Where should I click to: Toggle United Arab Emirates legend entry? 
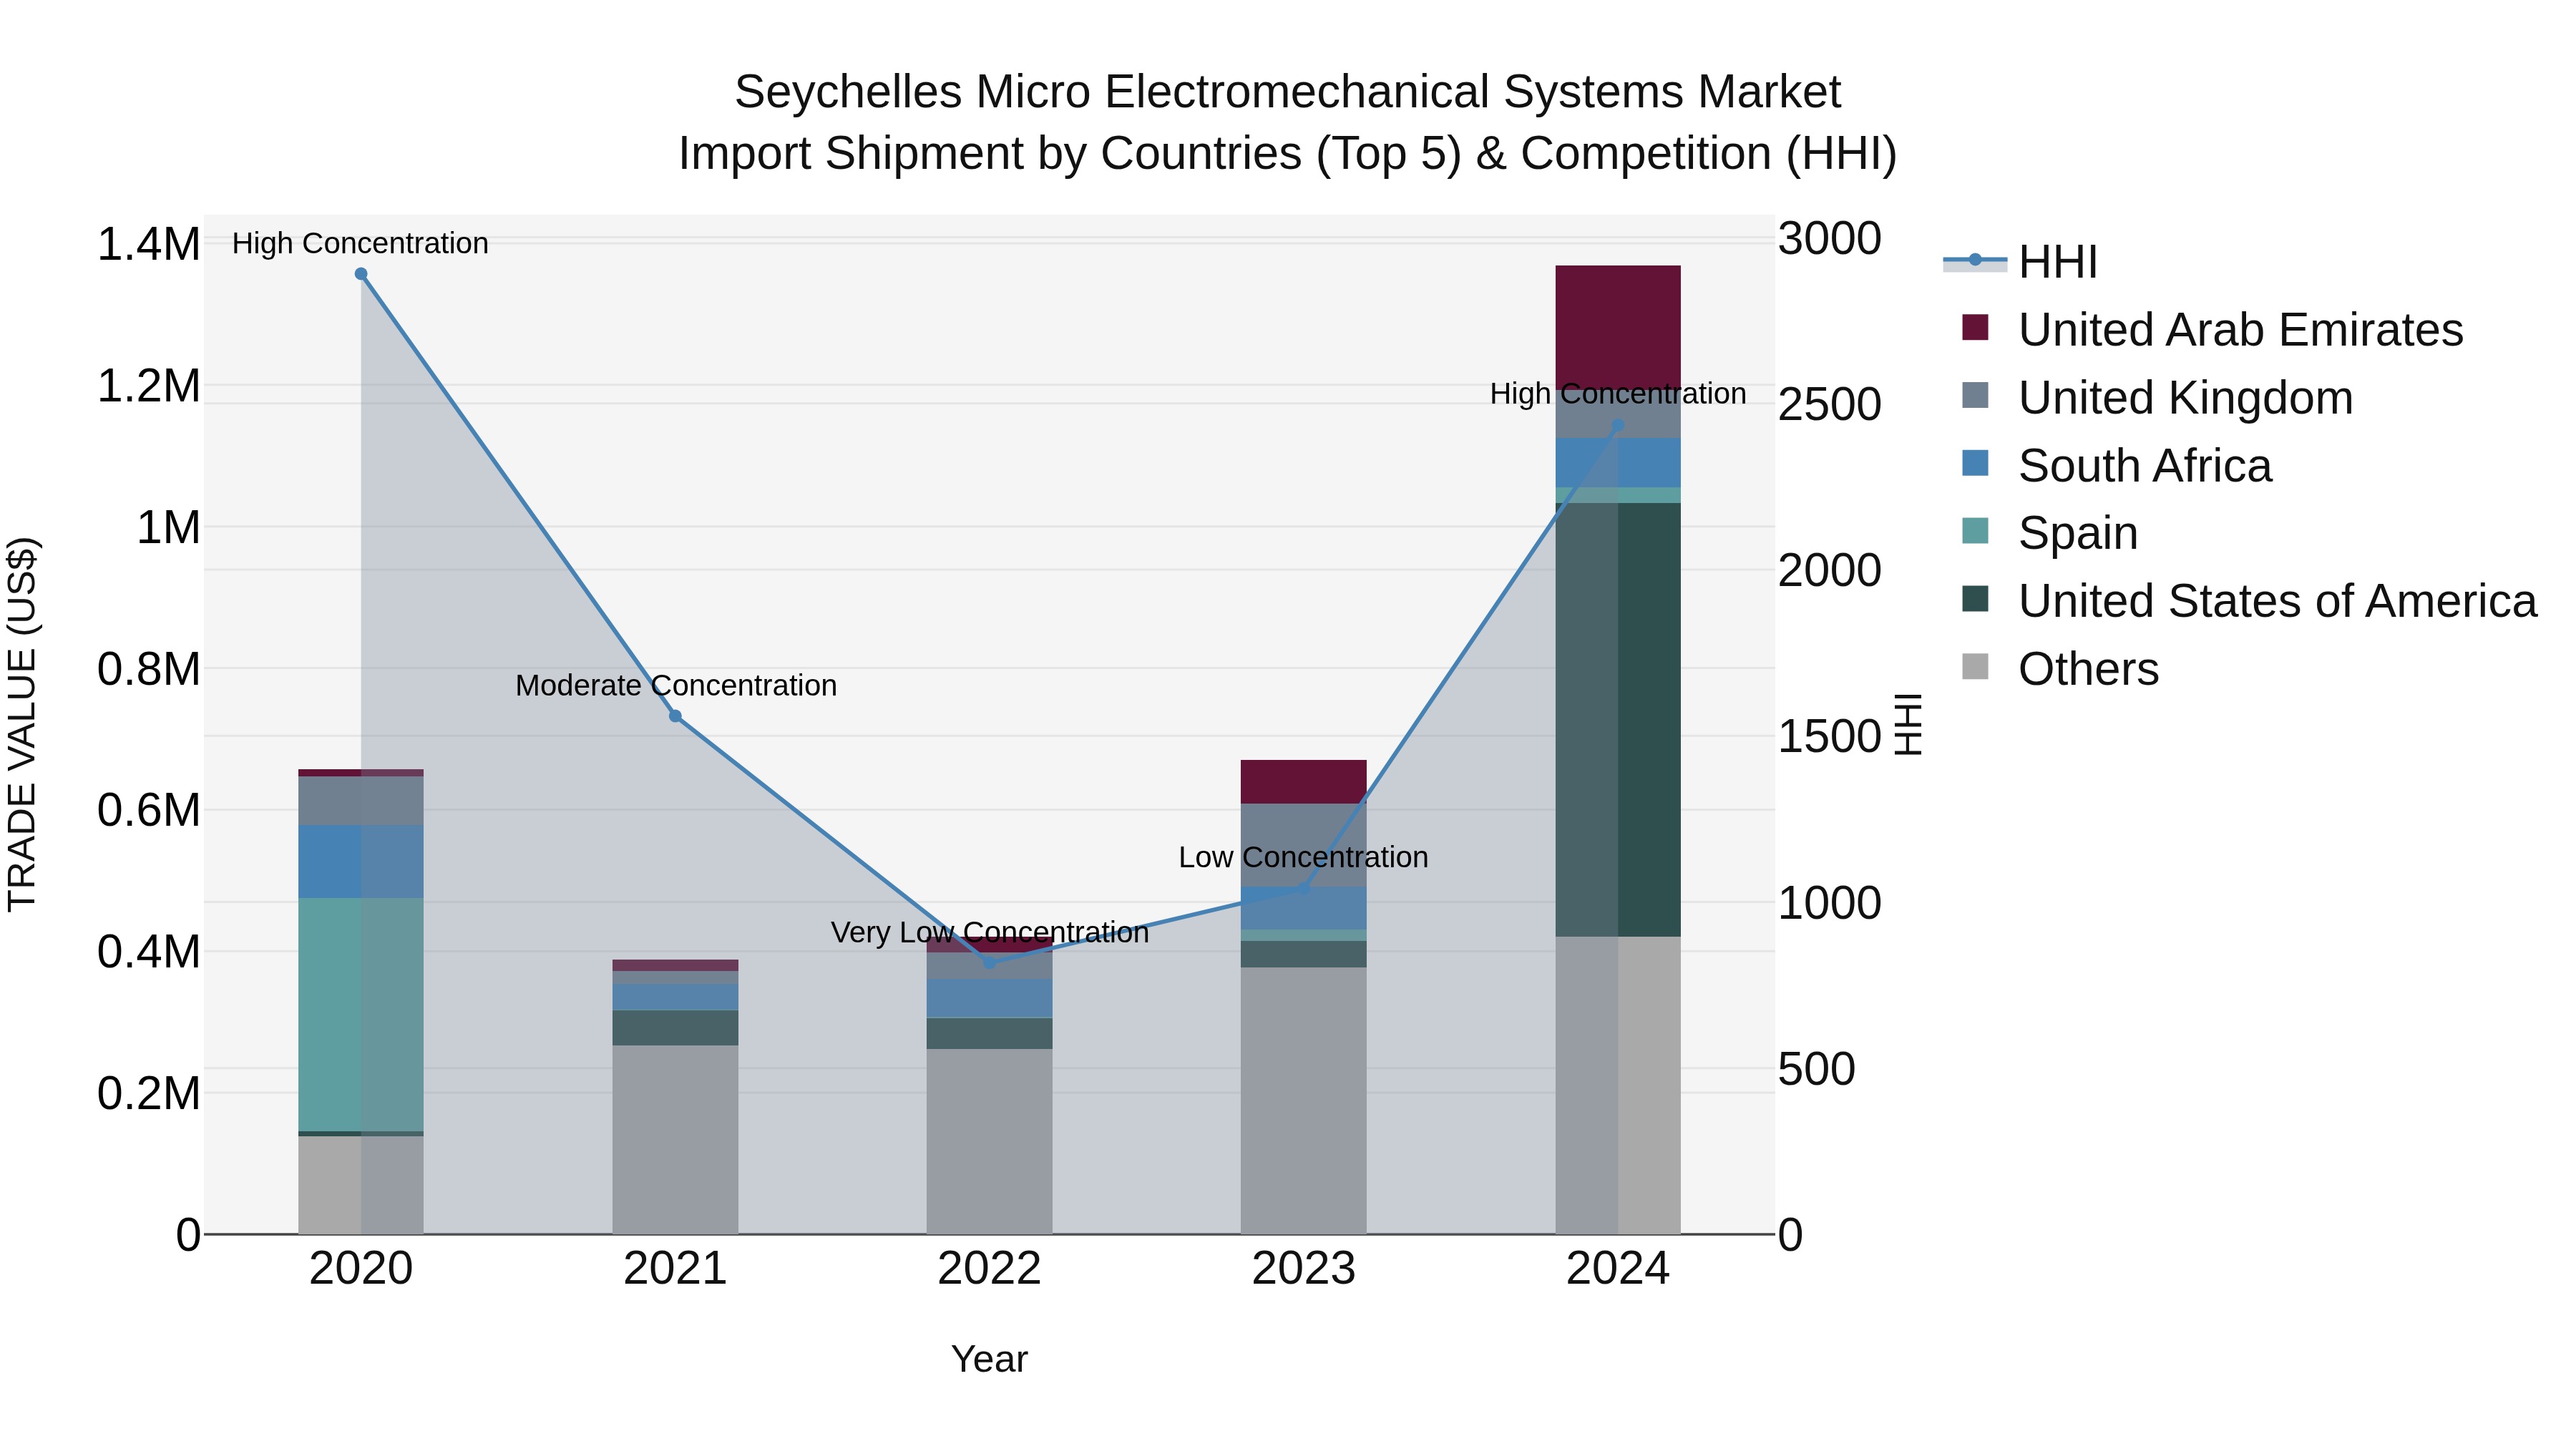click(2212, 329)
